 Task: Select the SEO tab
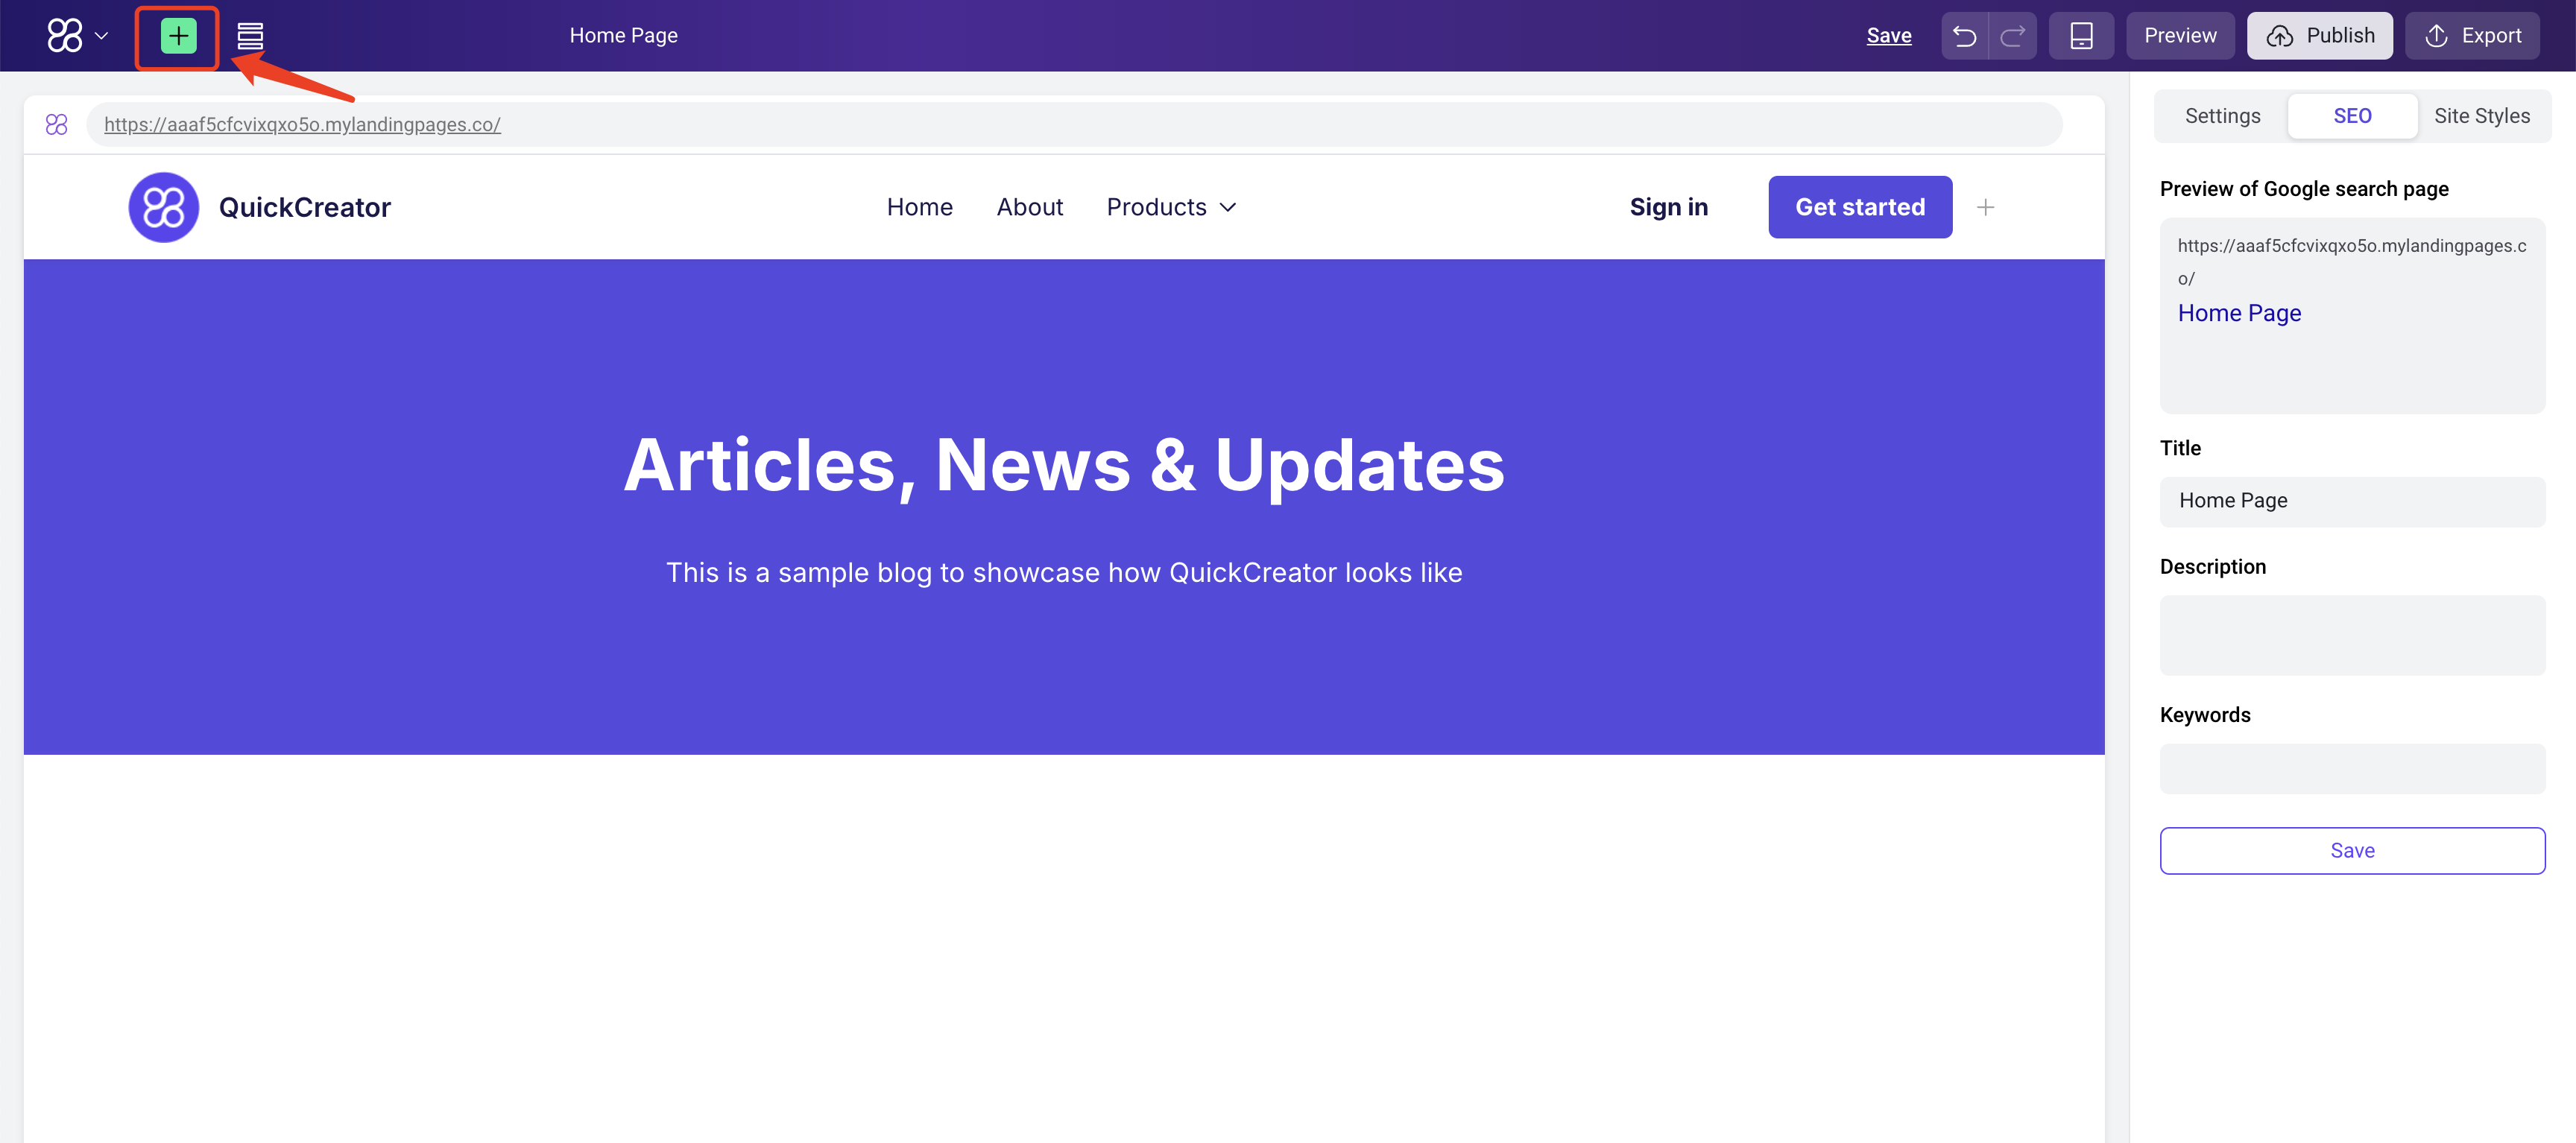pos(2352,115)
